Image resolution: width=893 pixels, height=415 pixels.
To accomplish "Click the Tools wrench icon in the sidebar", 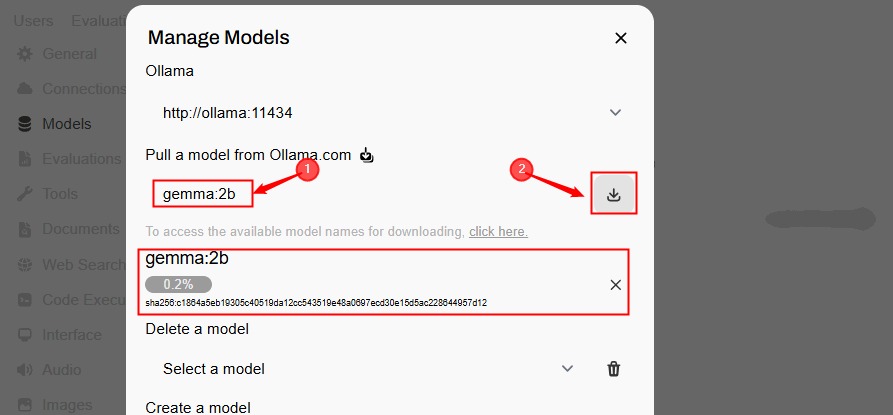I will coord(25,194).
